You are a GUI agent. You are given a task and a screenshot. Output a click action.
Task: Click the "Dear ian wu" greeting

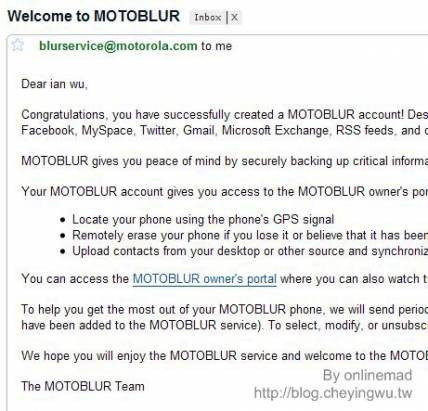(x=54, y=84)
